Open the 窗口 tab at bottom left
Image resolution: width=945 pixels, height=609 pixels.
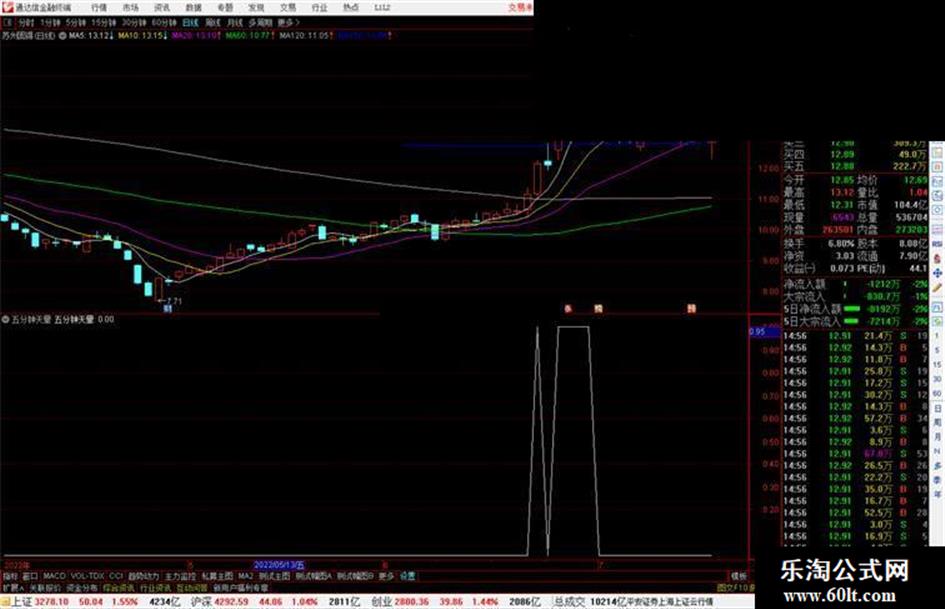30,576
